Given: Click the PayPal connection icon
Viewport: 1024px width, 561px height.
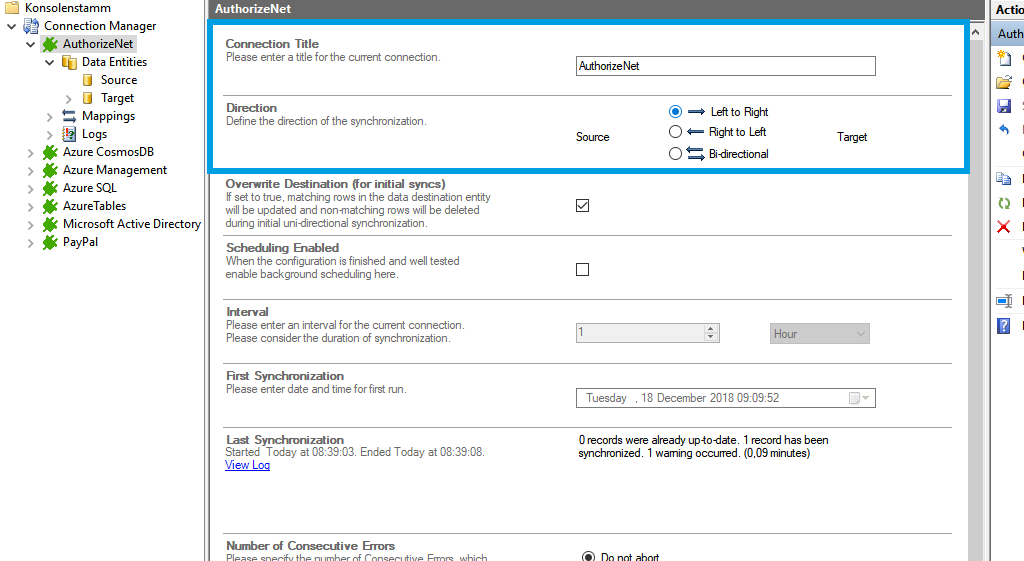Looking at the screenshot, I should tap(50, 242).
